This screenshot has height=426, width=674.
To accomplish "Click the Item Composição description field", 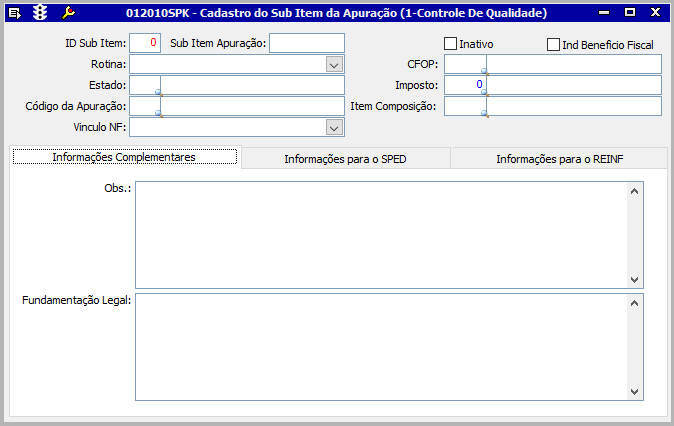I will pyautogui.click(x=574, y=106).
